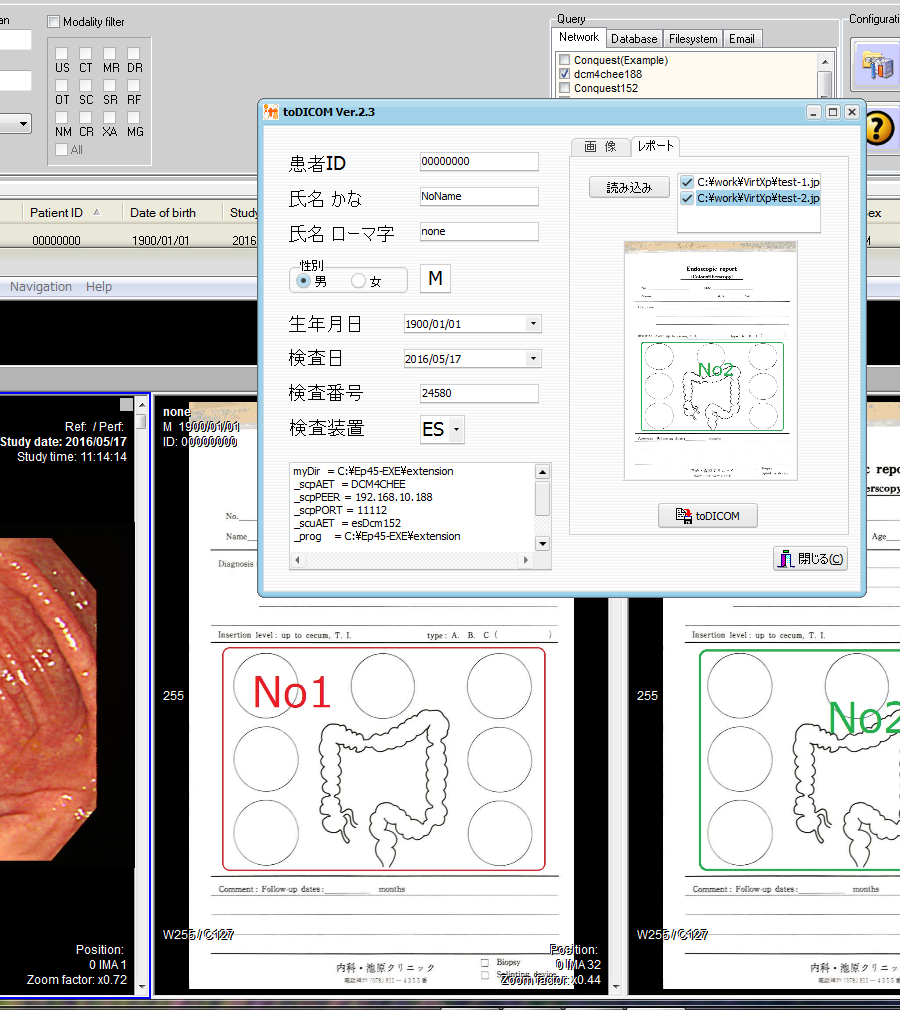Select the 女 (female) radio button
Screen dimensions: 900x1010
pos(358,281)
